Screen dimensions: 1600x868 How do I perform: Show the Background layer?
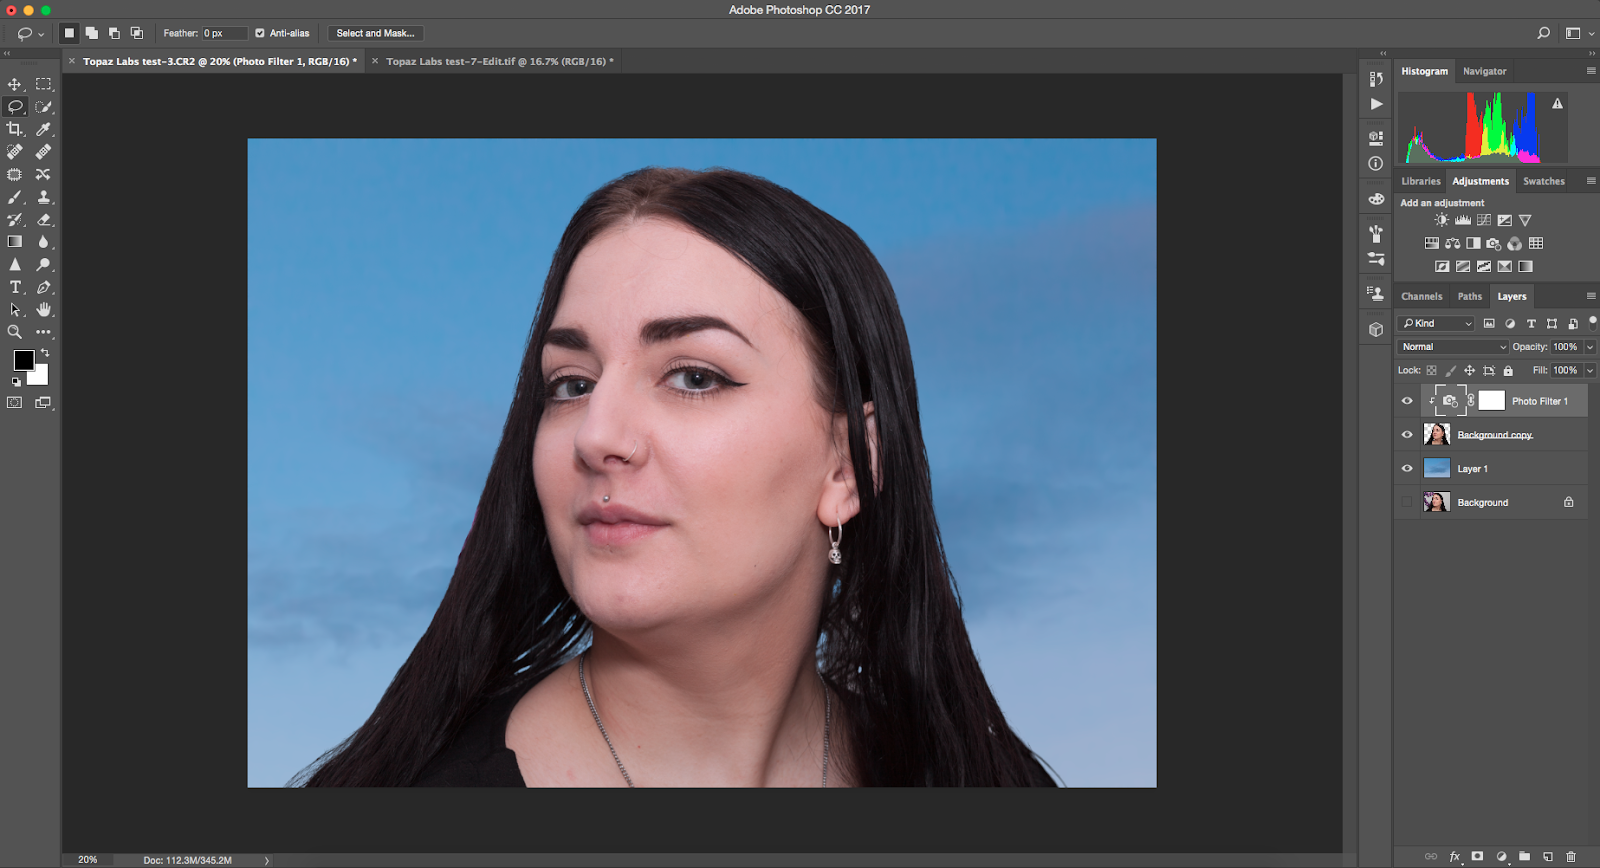point(1407,502)
